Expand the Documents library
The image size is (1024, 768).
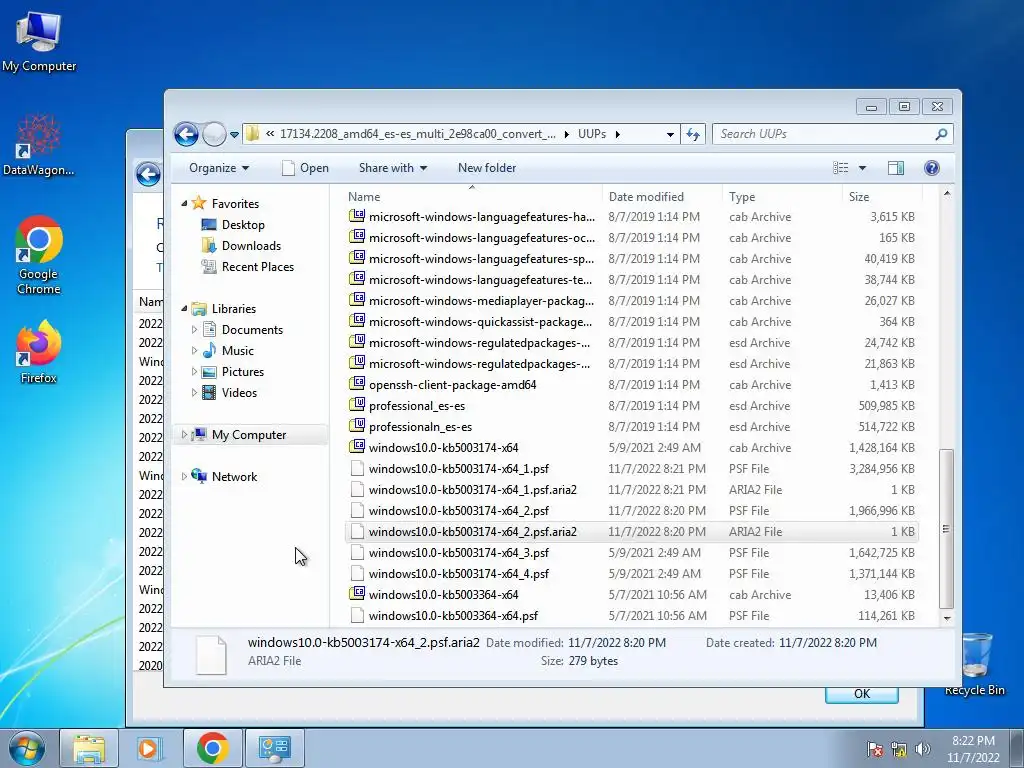pos(194,330)
